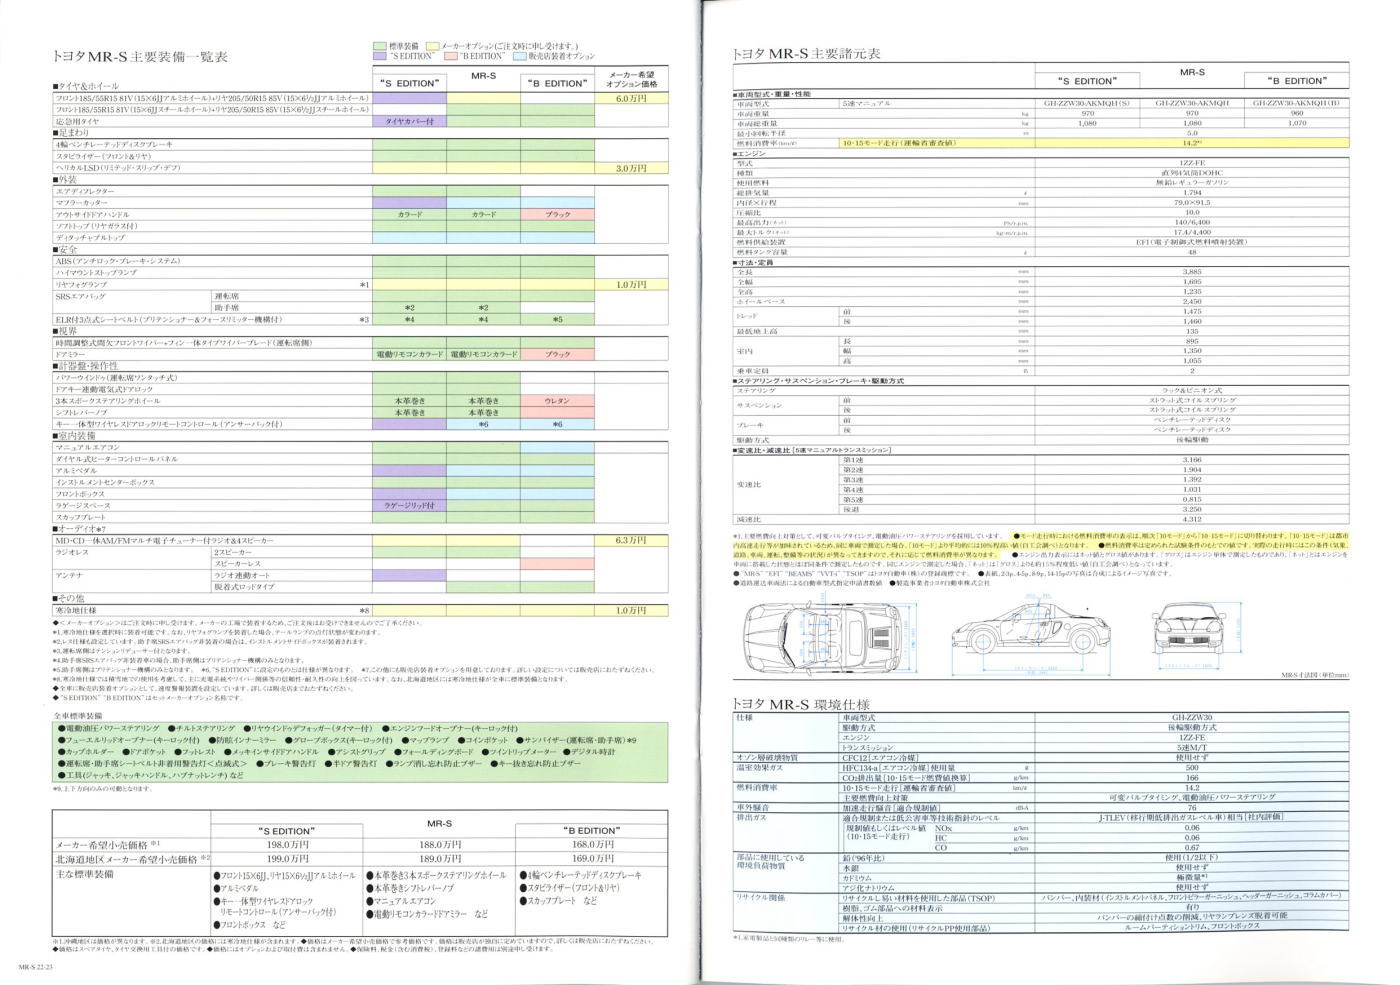
Task: Click the 6.3万円 audio option price cell
Action: tap(631, 540)
